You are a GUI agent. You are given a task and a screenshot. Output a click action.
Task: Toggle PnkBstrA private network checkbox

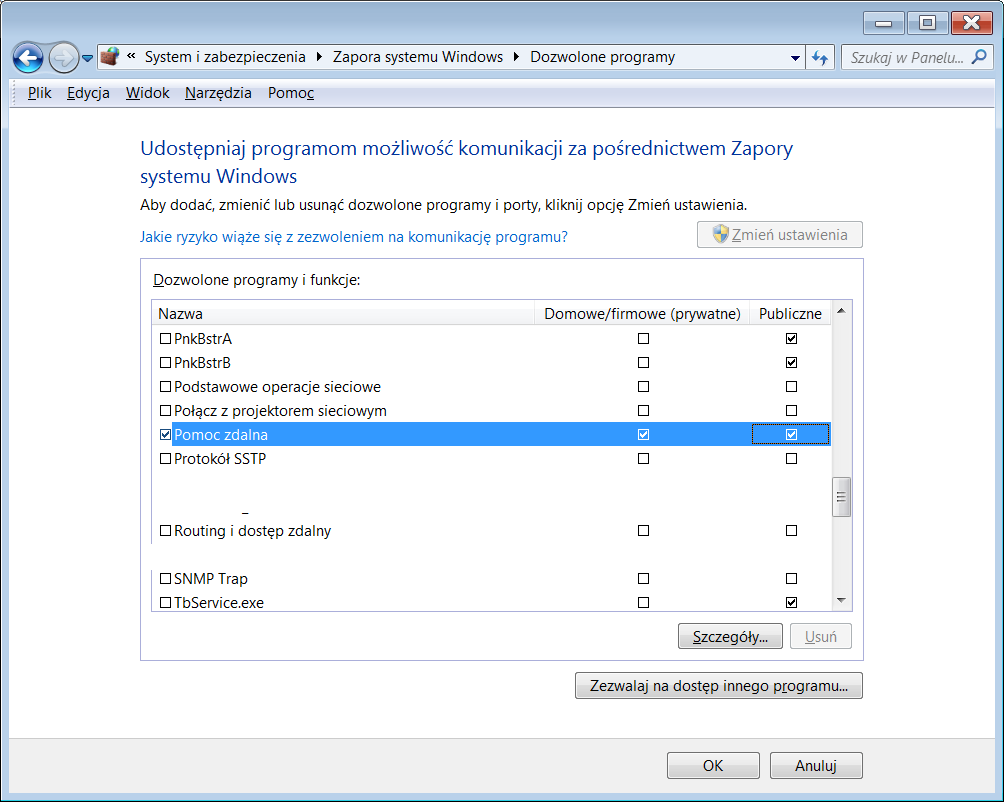point(644,339)
